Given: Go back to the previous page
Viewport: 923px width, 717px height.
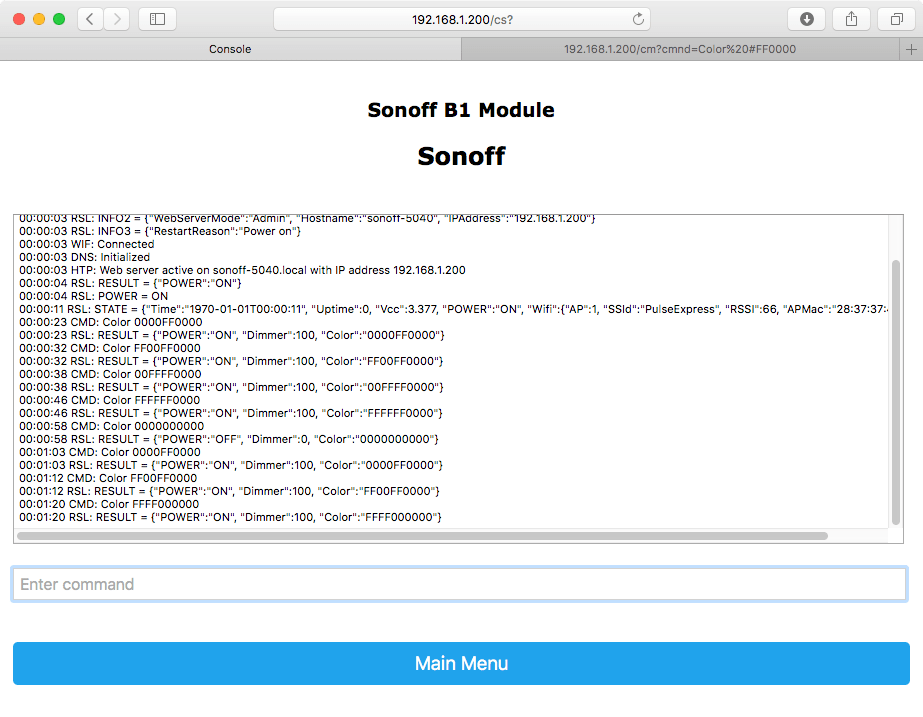Looking at the screenshot, I should (x=90, y=19).
